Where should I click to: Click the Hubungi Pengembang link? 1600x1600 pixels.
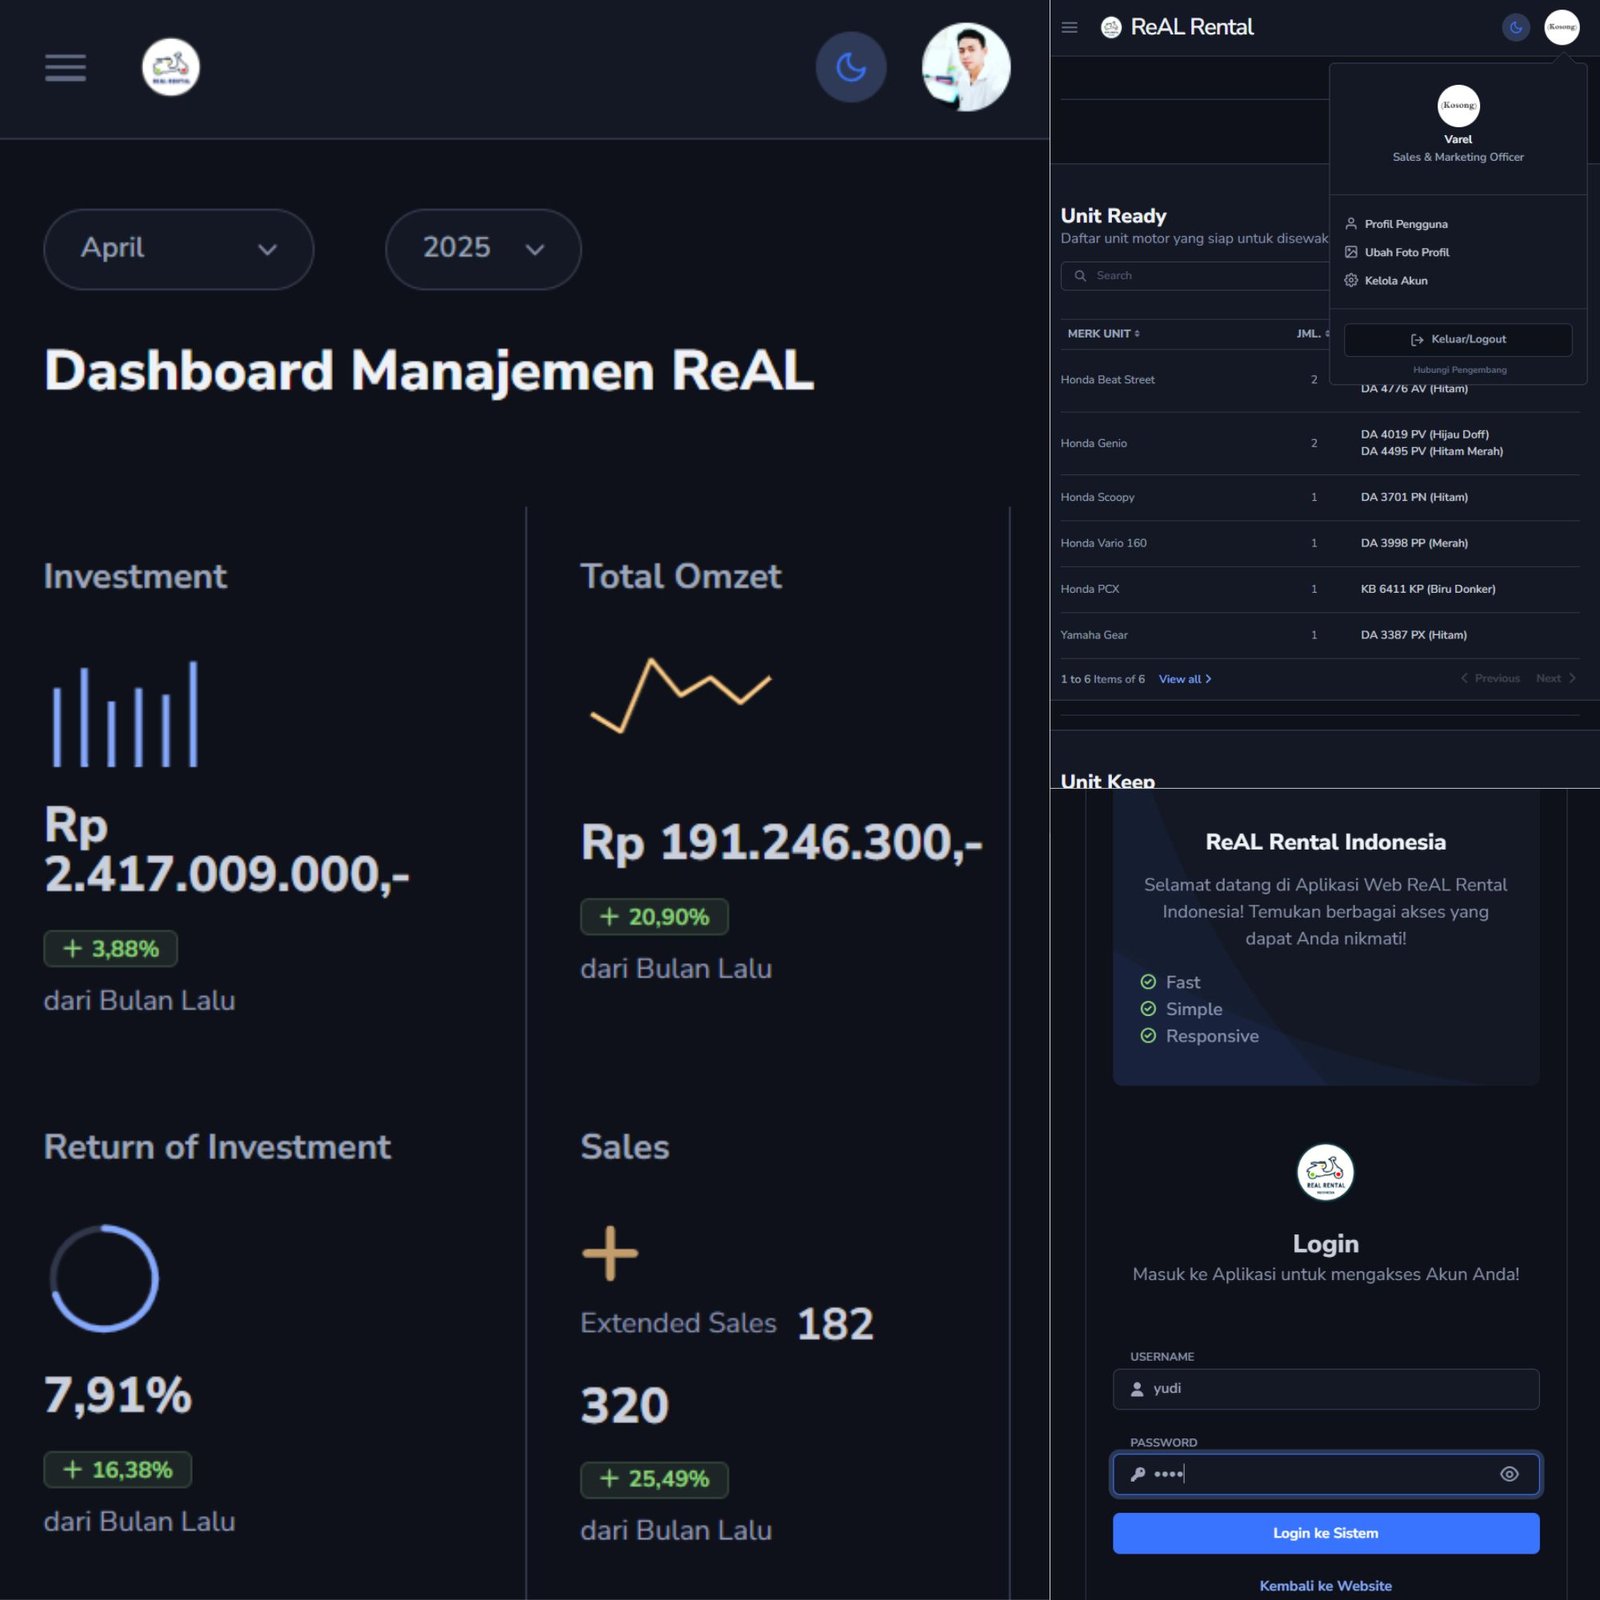pyautogui.click(x=1459, y=370)
